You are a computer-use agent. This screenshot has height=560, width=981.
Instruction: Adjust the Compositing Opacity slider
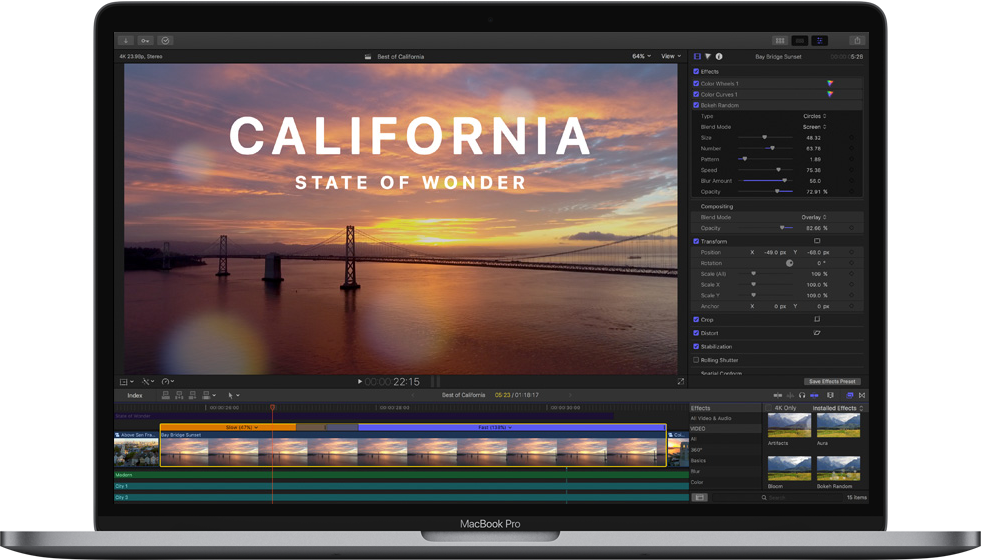766,228
